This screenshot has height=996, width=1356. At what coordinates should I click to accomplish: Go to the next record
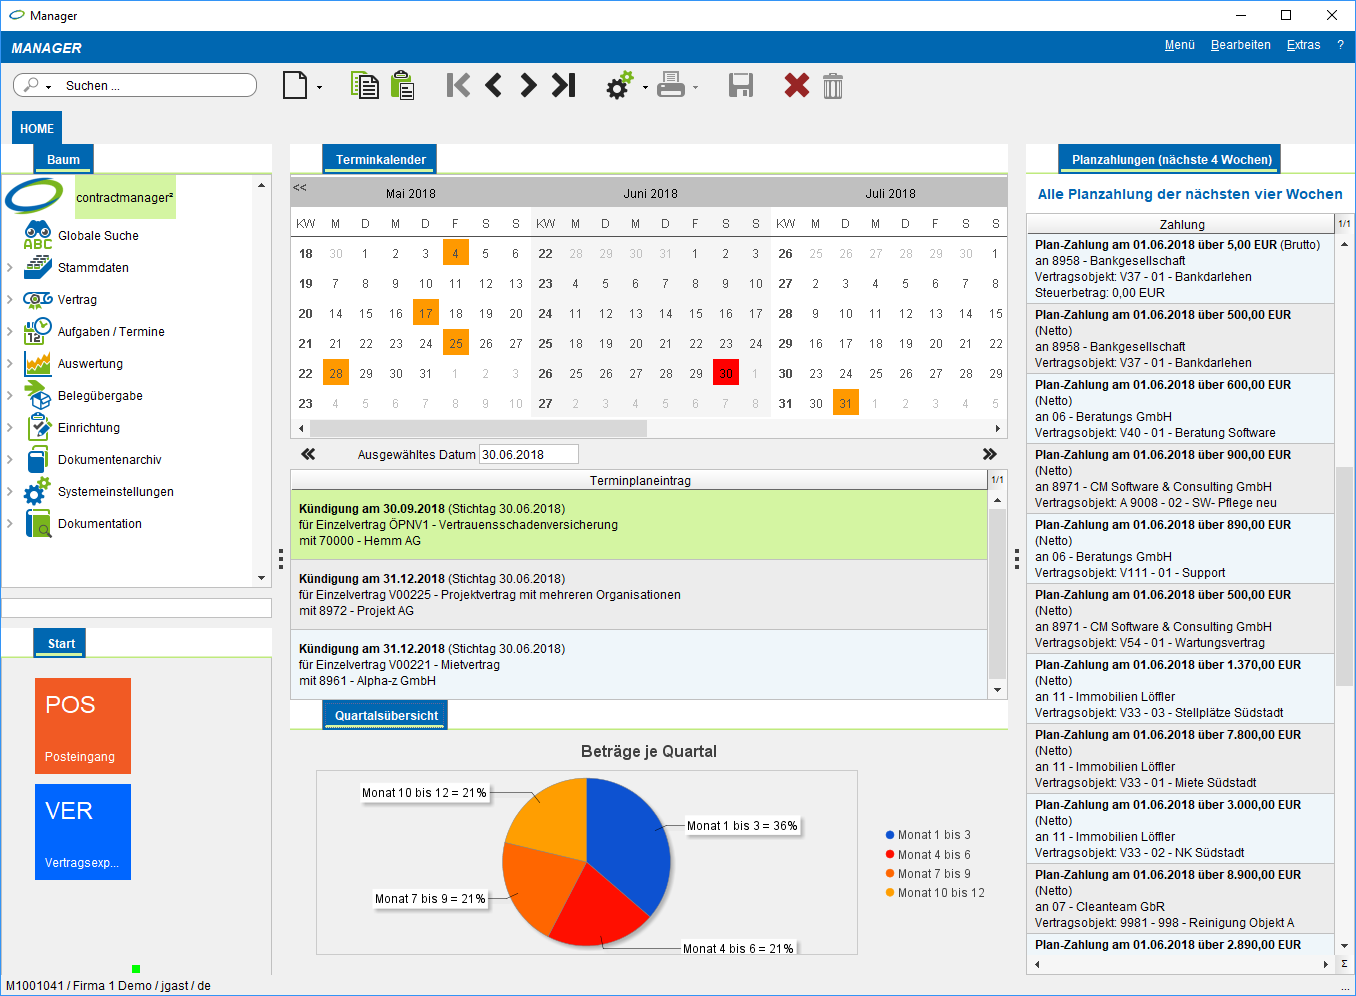click(x=528, y=85)
